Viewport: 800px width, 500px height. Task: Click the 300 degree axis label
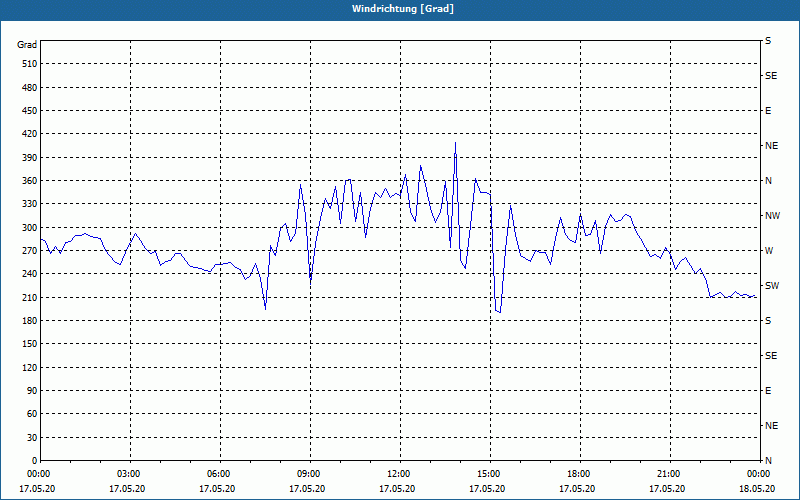tap(30, 227)
